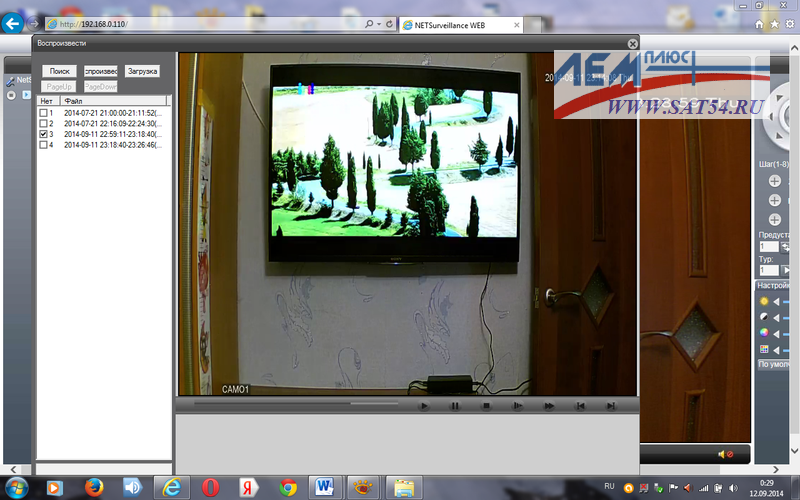
Task: Open the browser Favorites star icon
Action: [774, 24]
